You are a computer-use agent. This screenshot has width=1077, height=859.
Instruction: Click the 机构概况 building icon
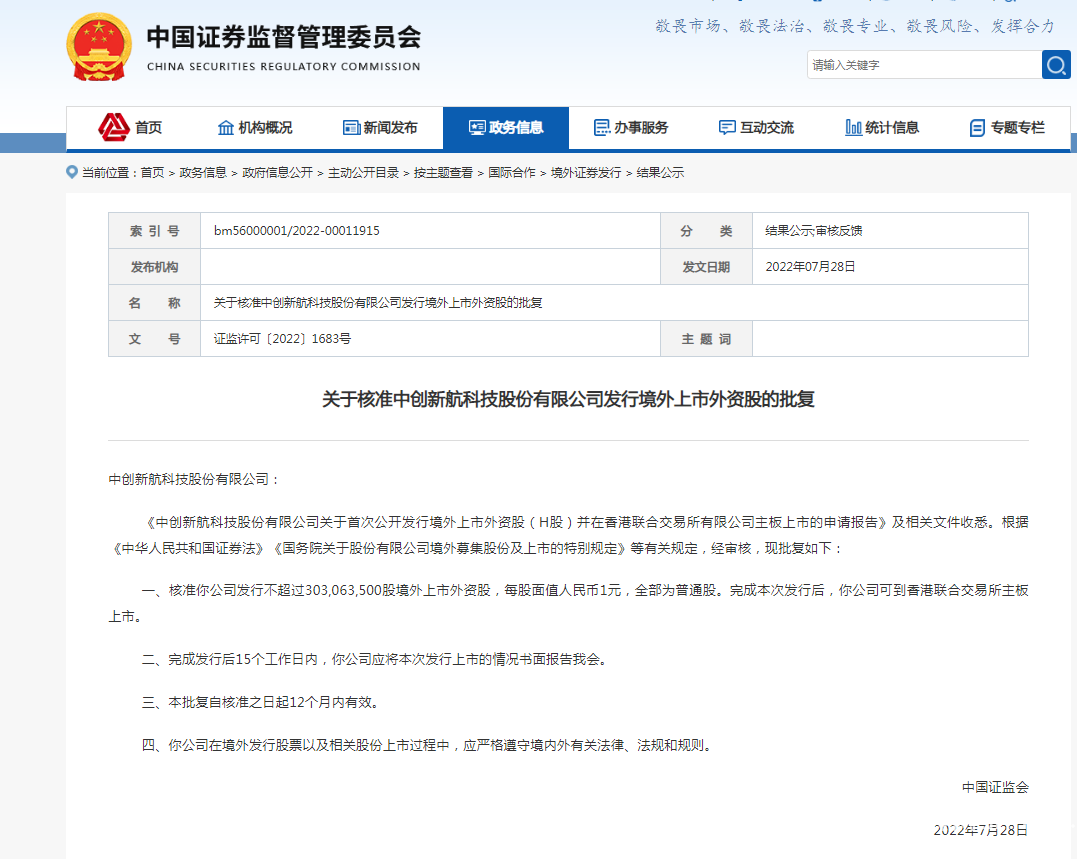tap(226, 128)
